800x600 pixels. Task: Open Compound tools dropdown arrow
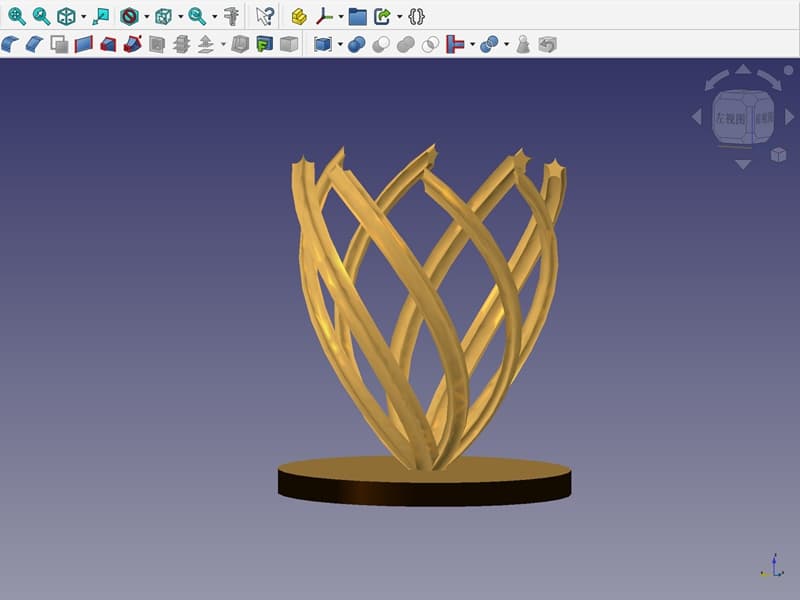(340, 45)
